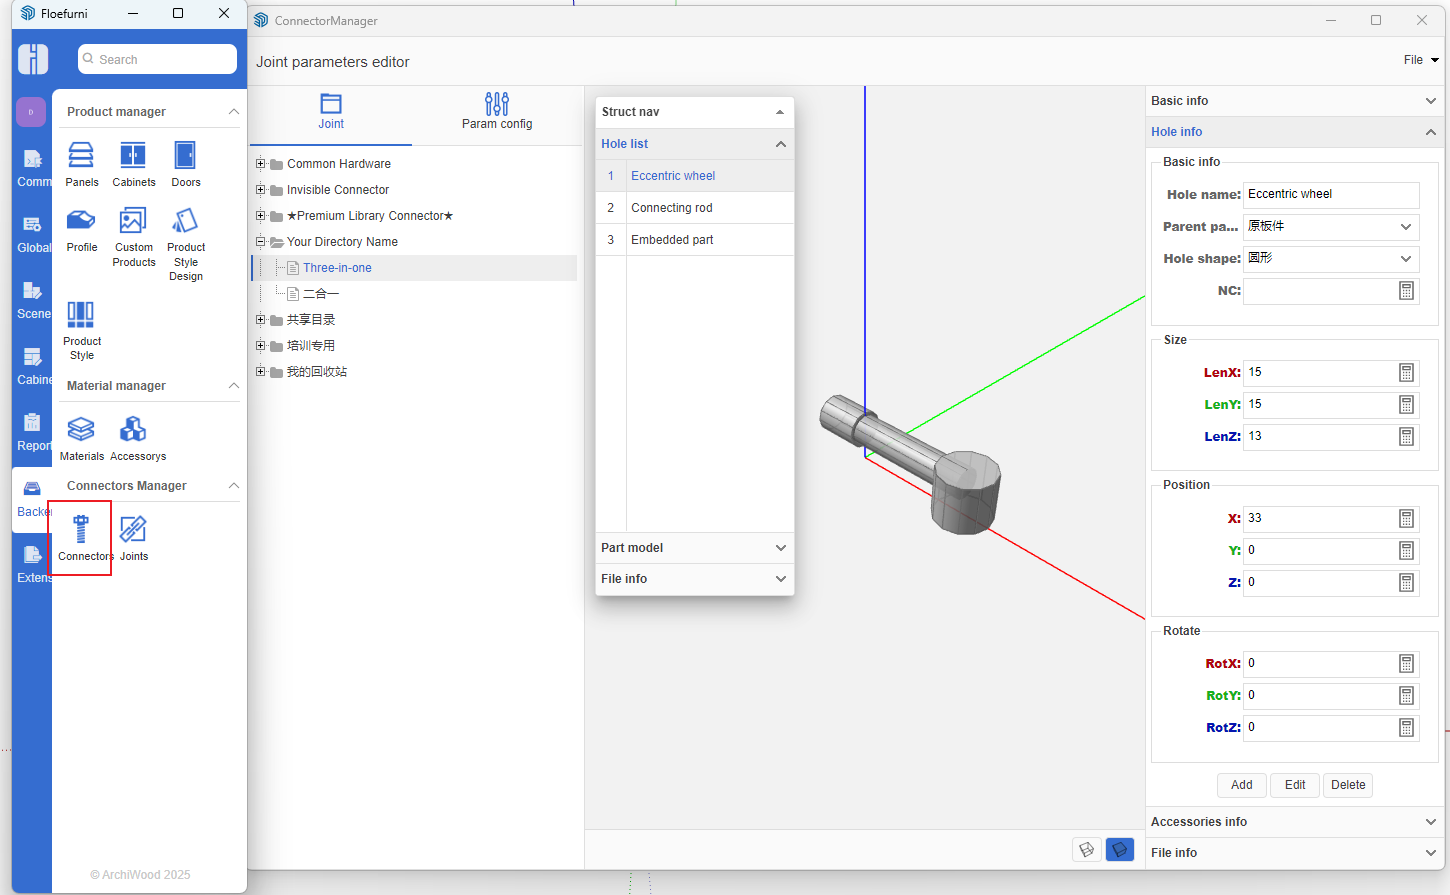Expand the Common Hardware folder
The width and height of the screenshot is (1450, 895).
pos(261,164)
